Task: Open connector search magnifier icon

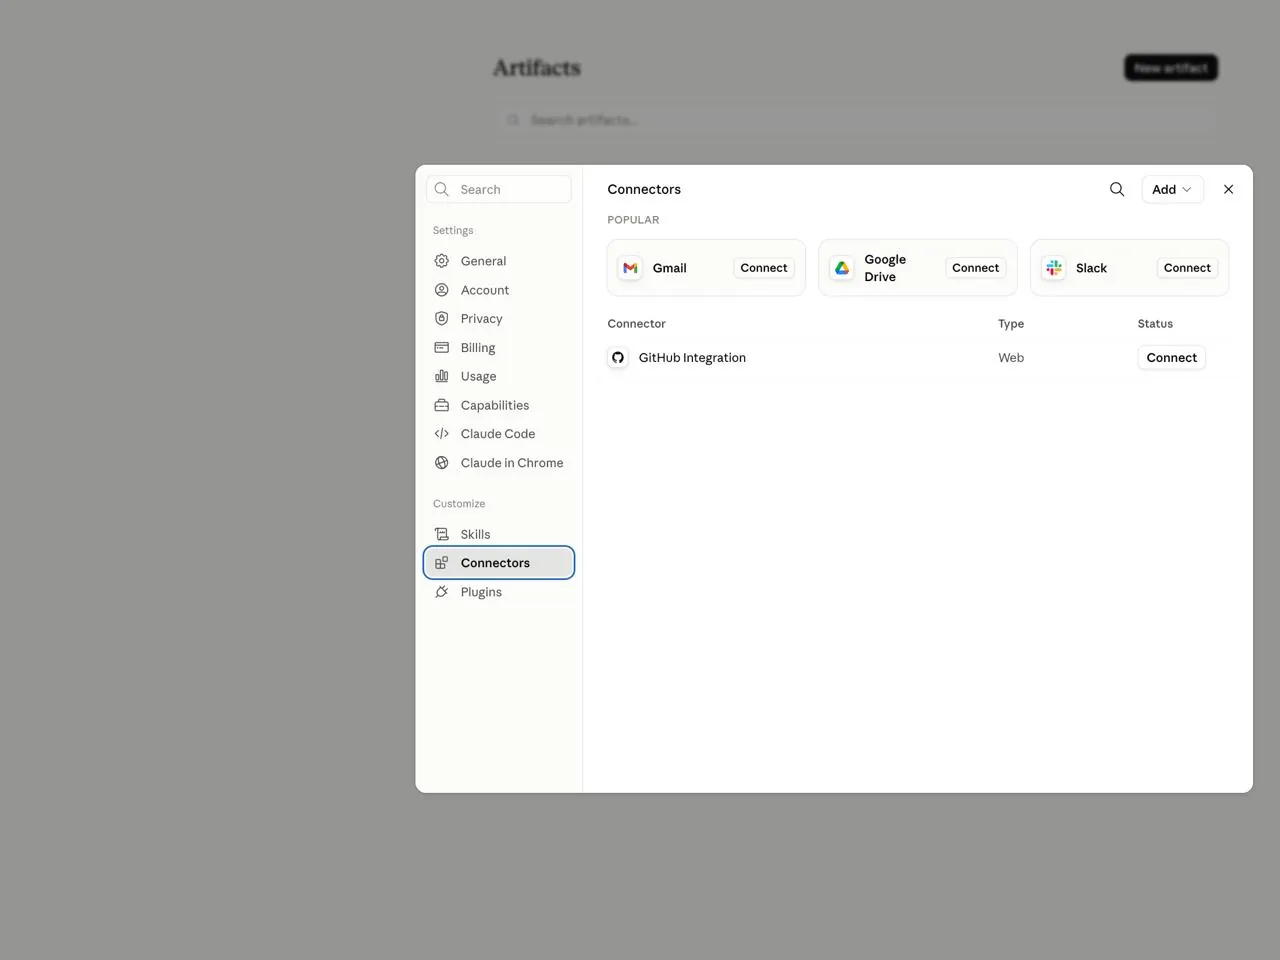Action: [x=1117, y=189]
